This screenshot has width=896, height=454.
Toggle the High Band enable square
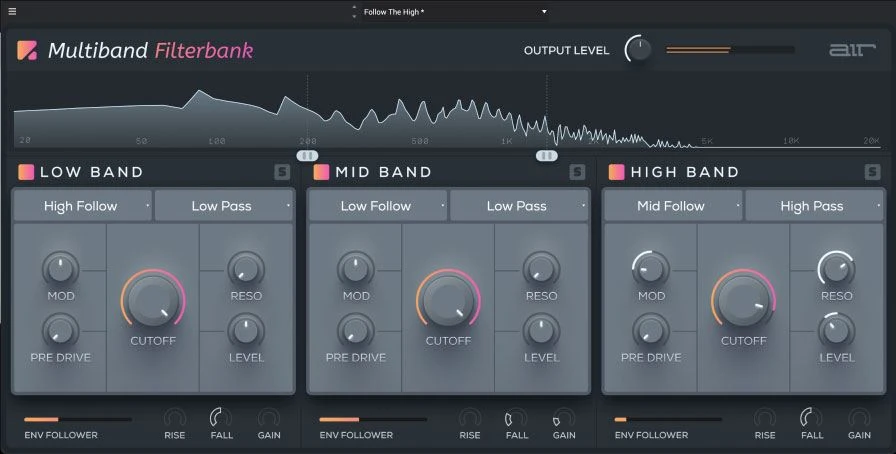click(617, 172)
